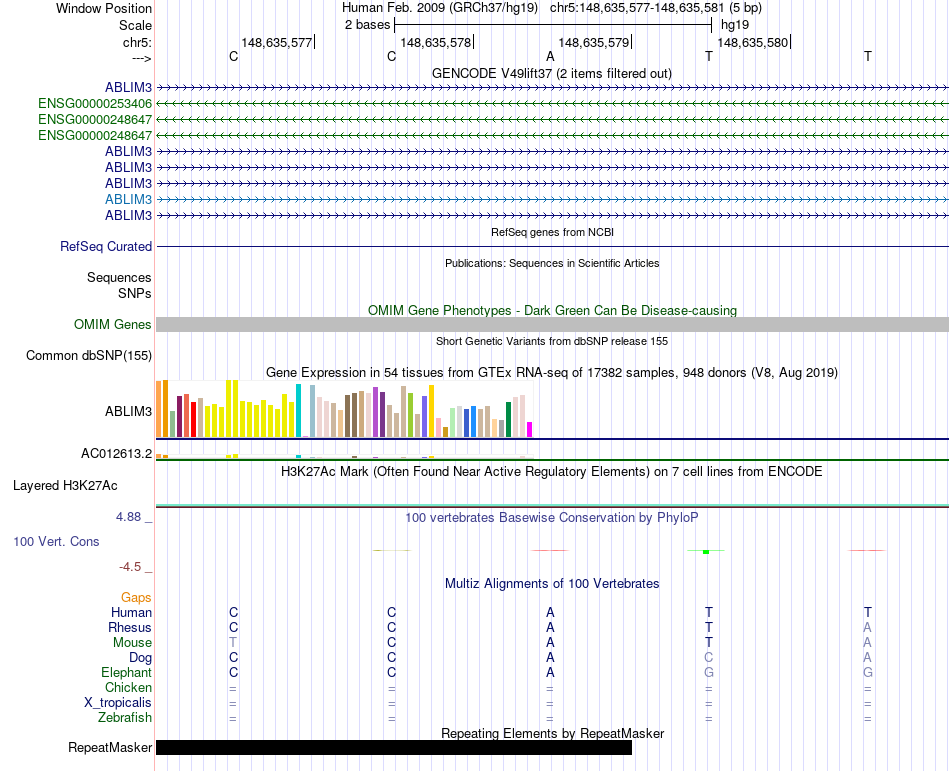Select the Elephant species label

(x=127, y=672)
